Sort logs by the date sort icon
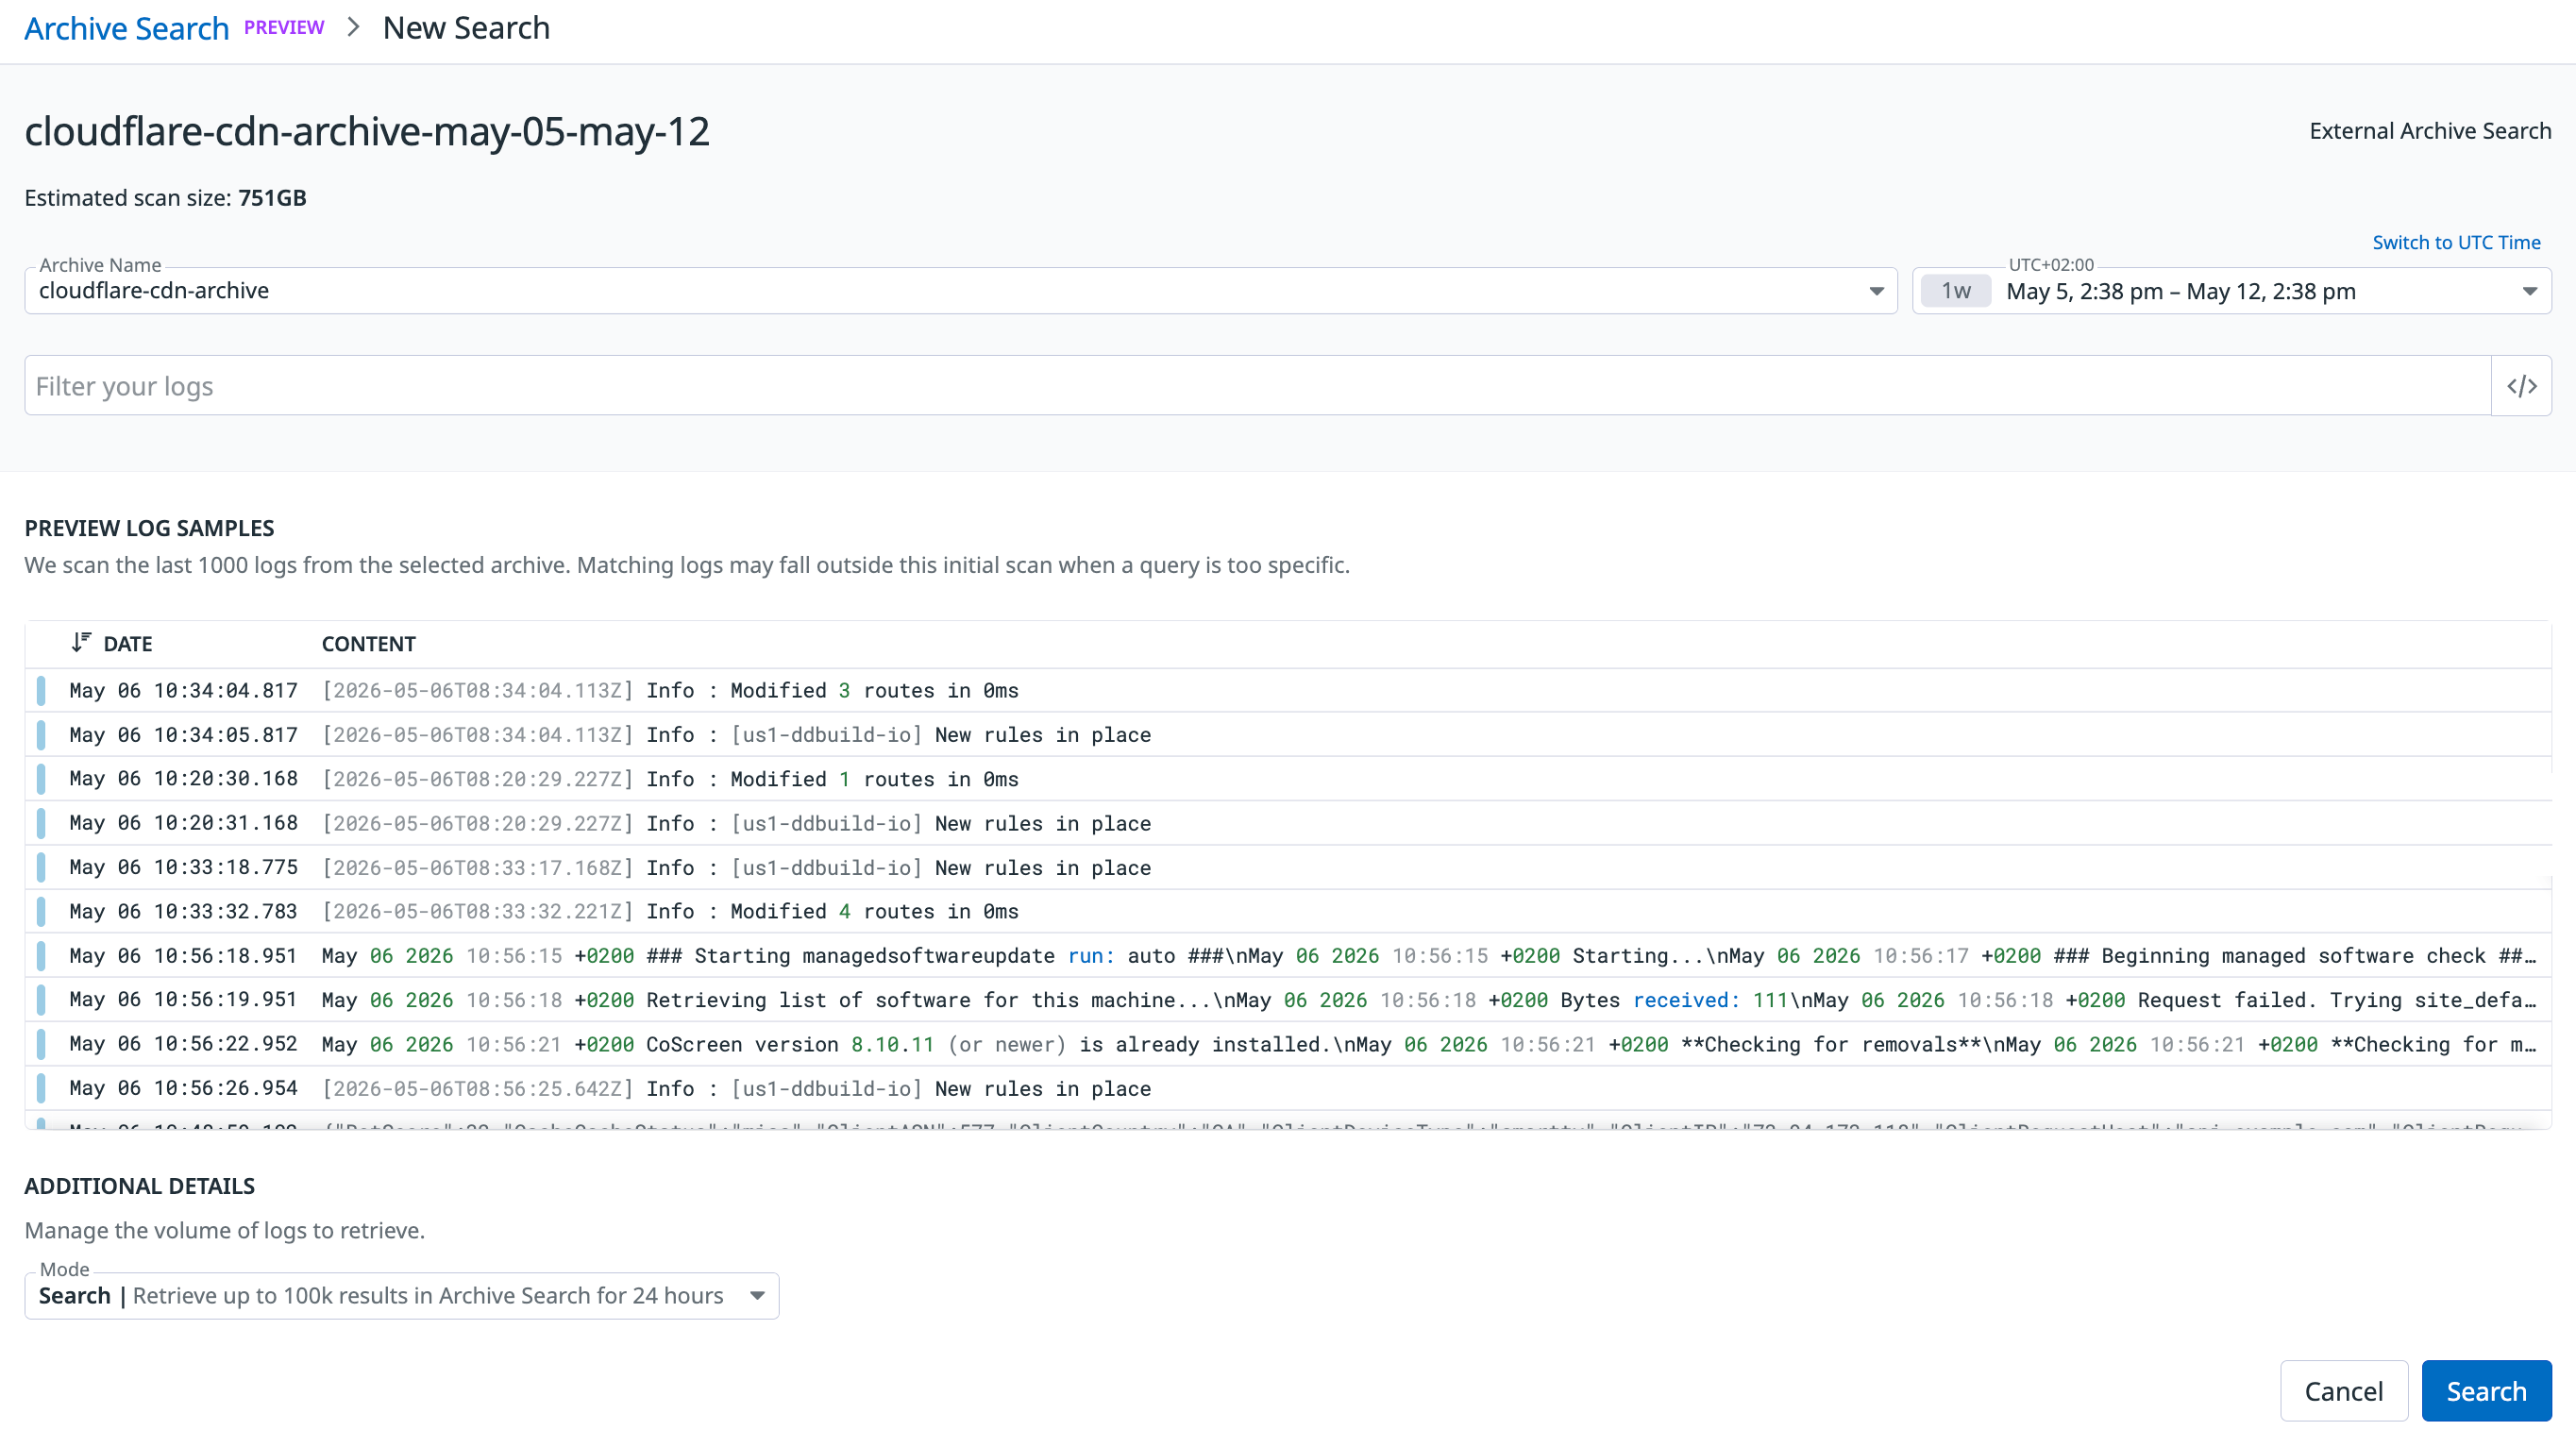The width and height of the screenshot is (2576, 1447). pyautogui.click(x=81, y=643)
